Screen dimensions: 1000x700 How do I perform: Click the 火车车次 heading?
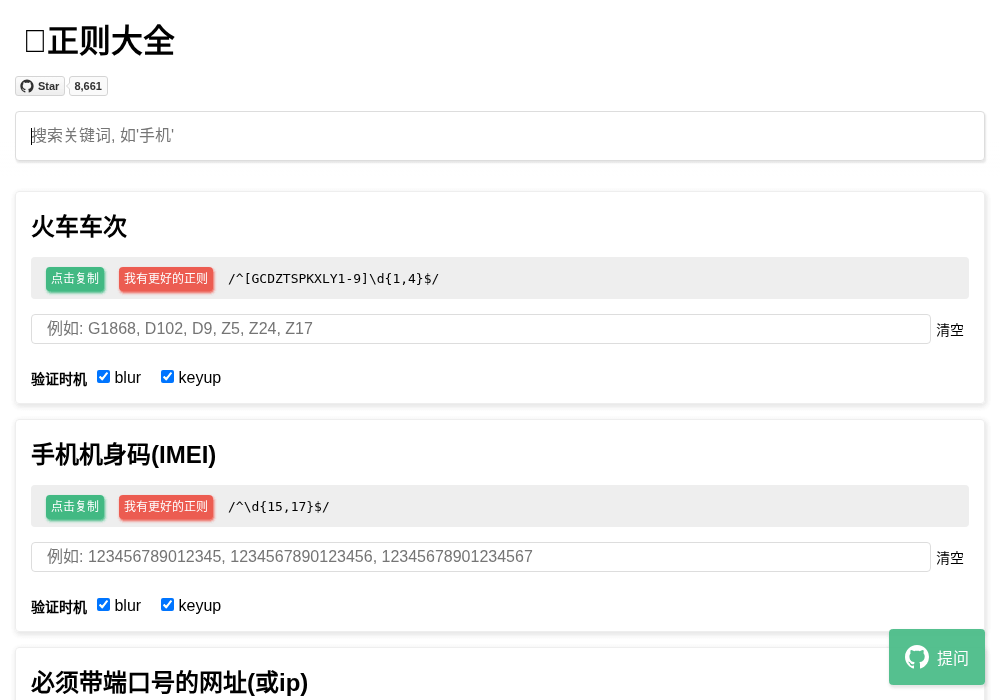(x=79, y=227)
